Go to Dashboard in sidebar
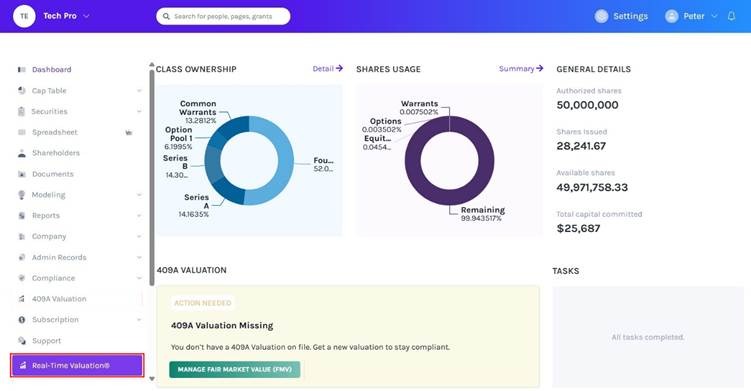 [51, 69]
